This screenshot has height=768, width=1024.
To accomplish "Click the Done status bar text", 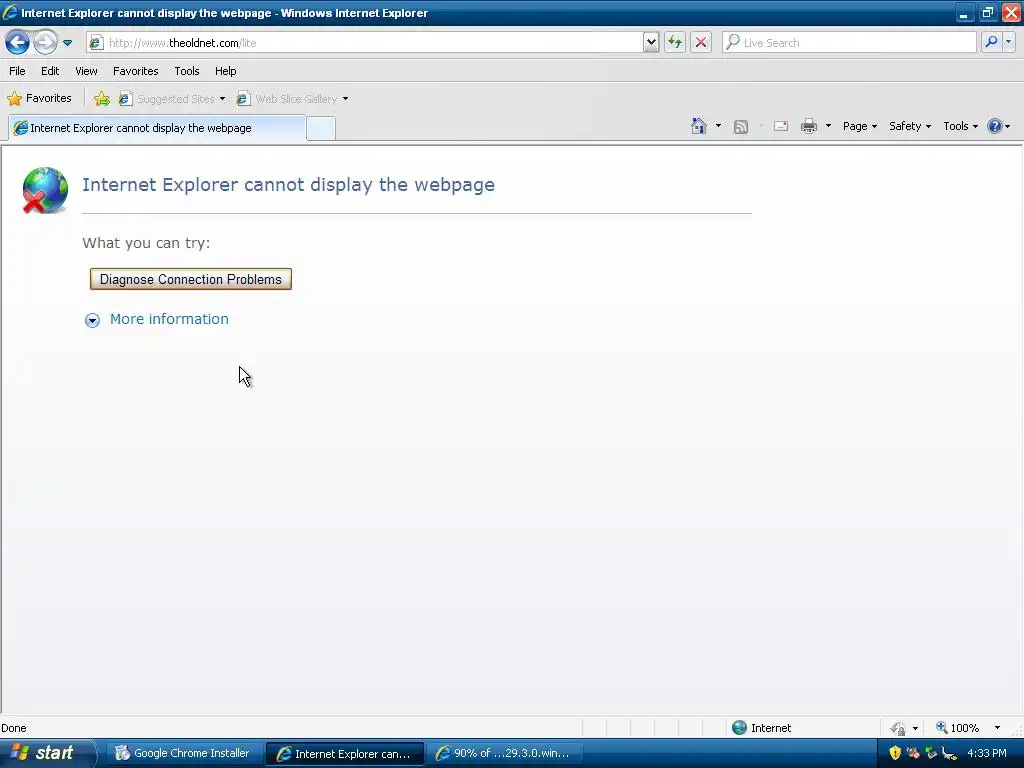I will pyautogui.click(x=14, y=728).
